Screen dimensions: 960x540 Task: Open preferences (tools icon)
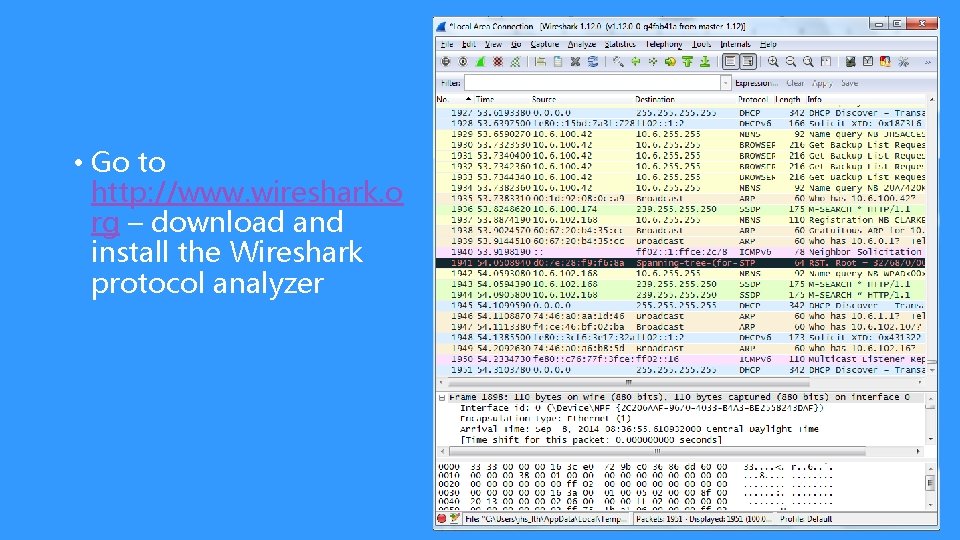[x=903, y=62]
